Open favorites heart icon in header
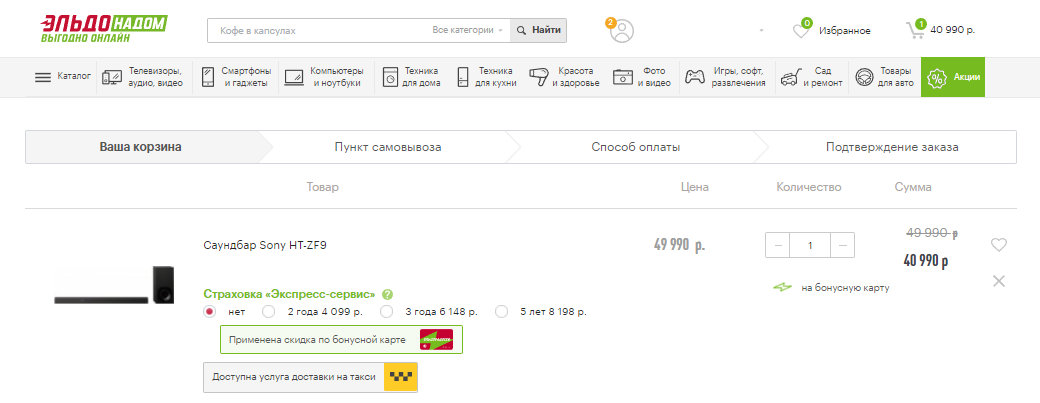The width and height of the screenshot is (1040, 403). click(x=801, y=31)
